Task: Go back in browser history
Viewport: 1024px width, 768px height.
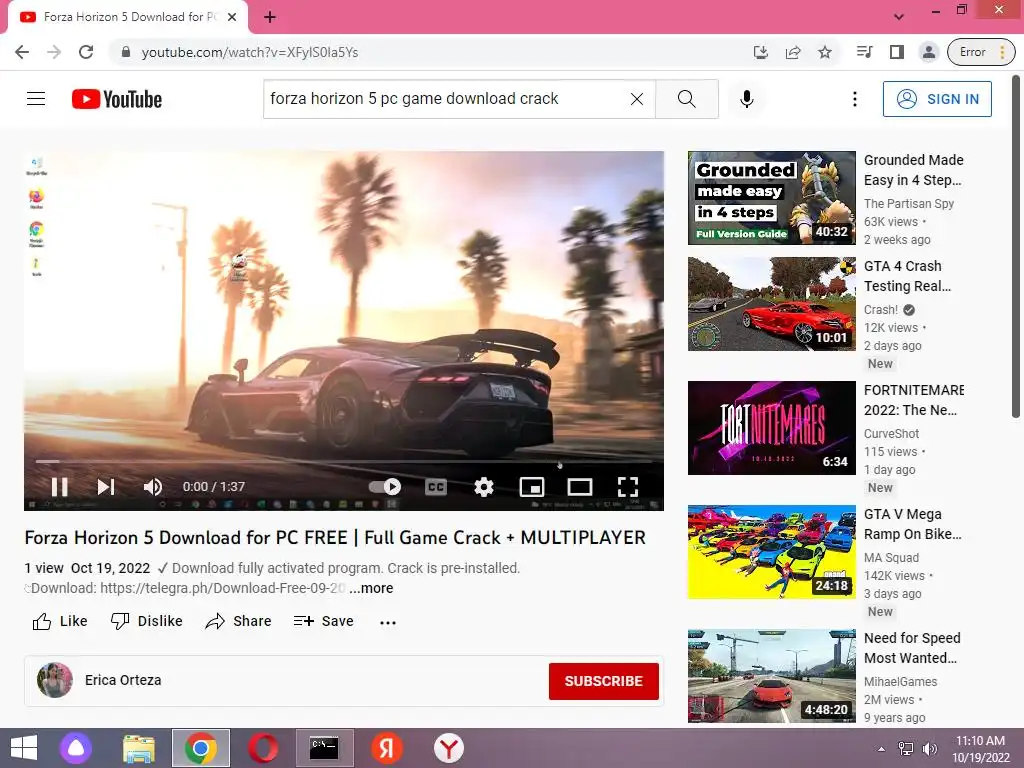Action: point(22,52)
